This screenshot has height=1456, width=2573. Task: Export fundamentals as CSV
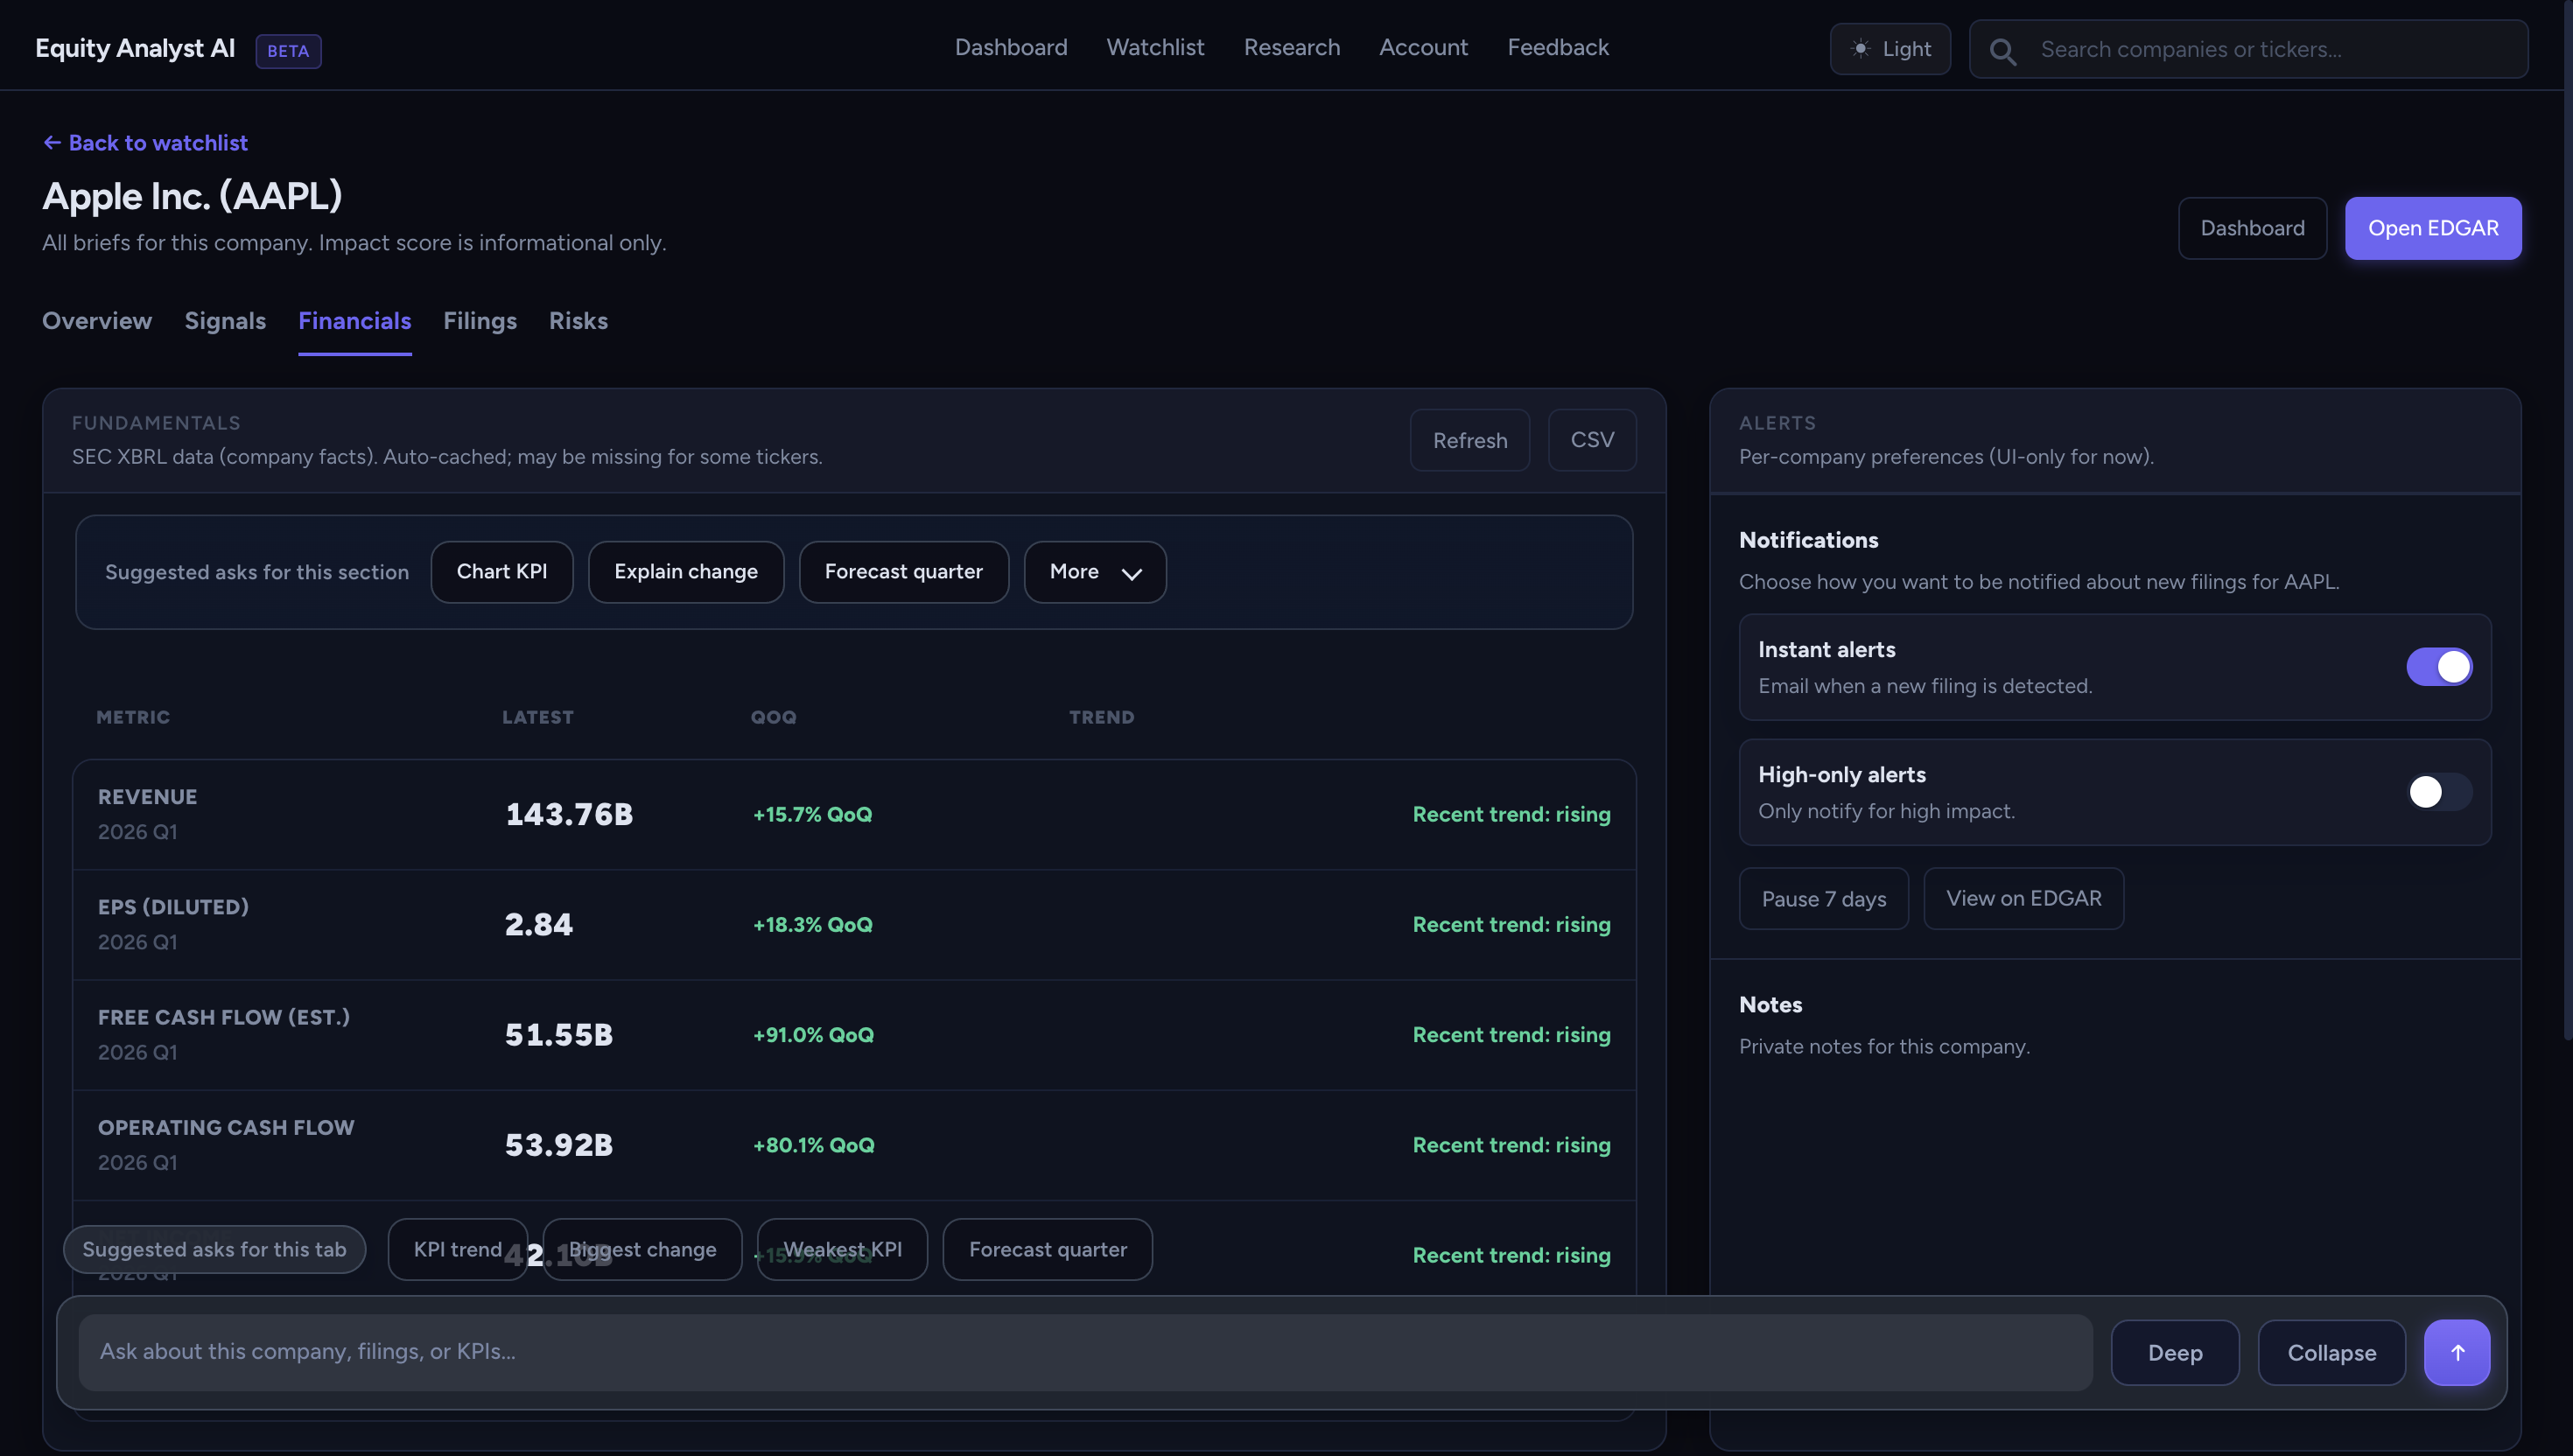[1591, 440]
